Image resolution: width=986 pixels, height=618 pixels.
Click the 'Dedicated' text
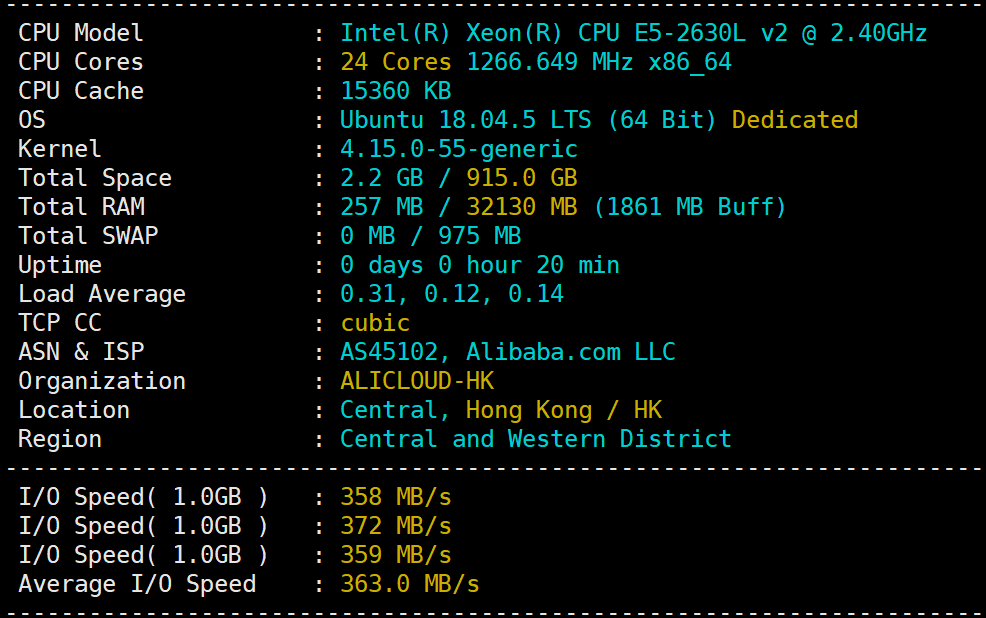795,119
